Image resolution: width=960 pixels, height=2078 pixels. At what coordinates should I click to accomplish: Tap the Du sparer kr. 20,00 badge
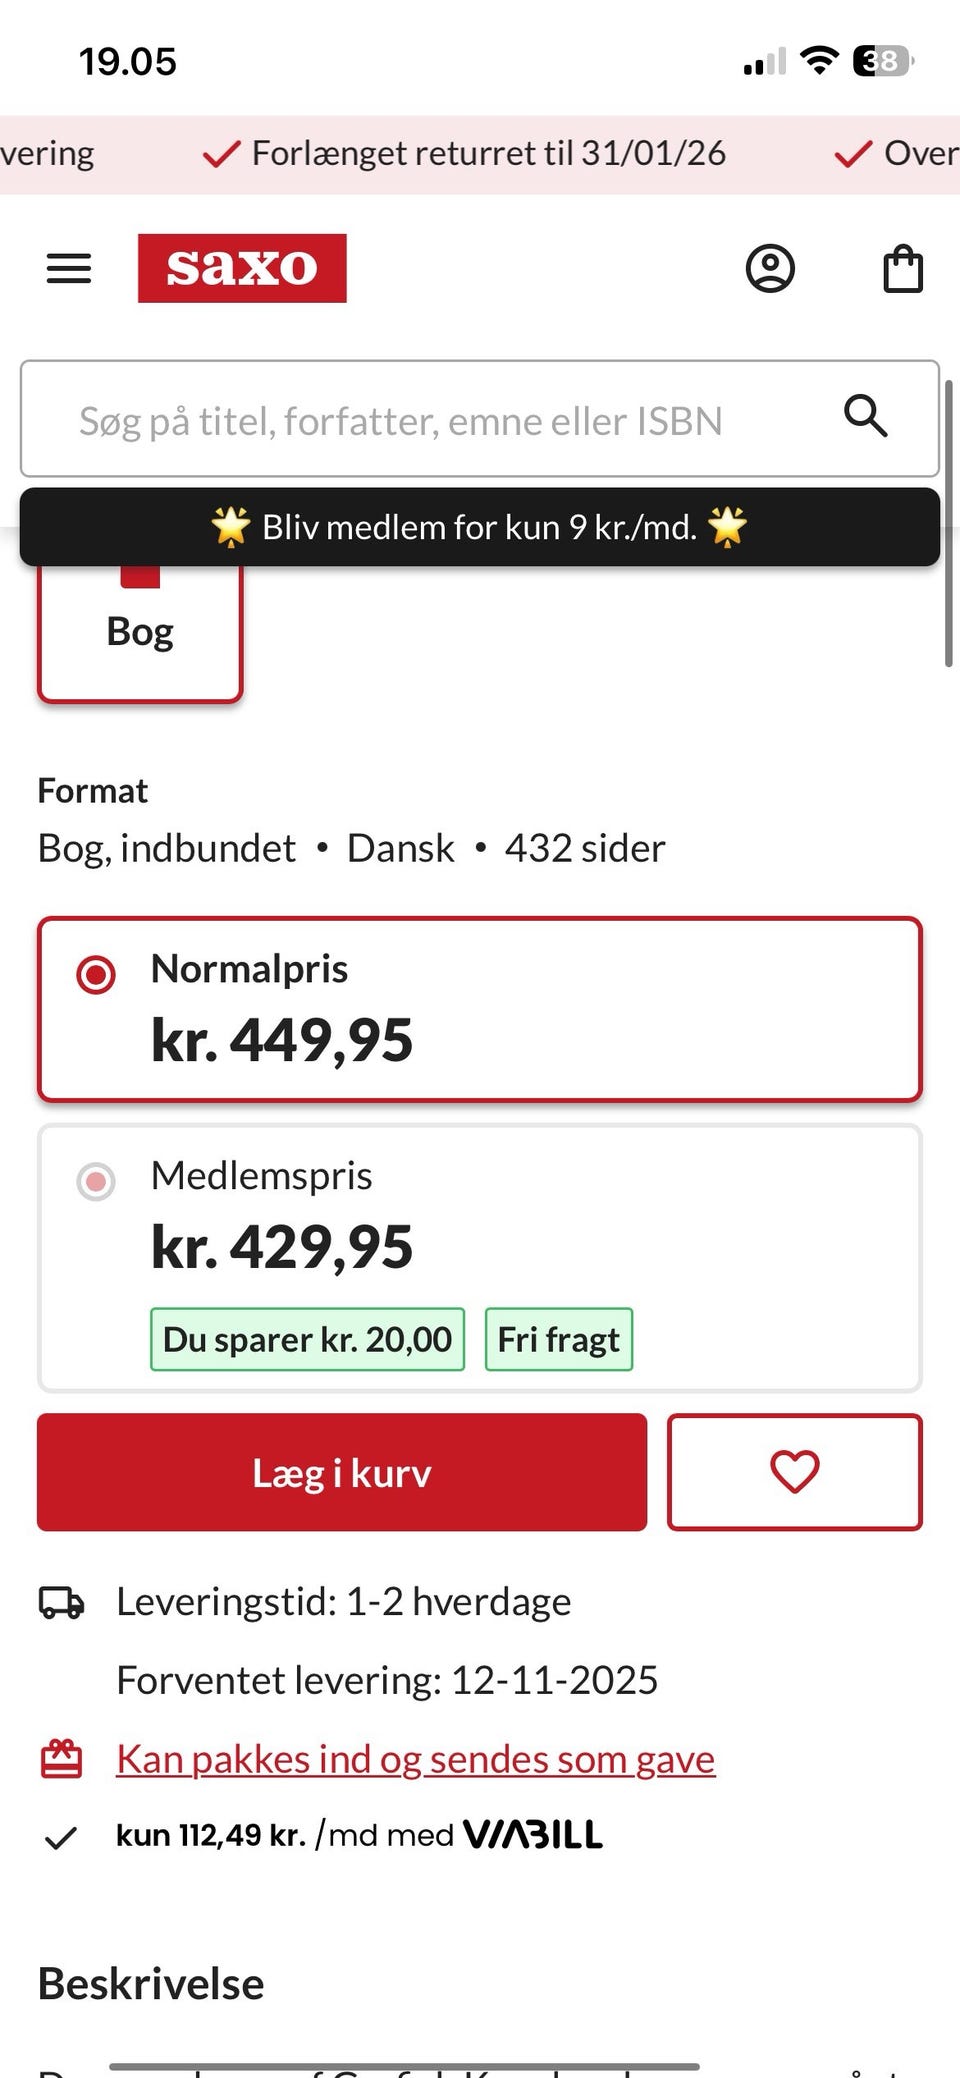point(307,1339)
